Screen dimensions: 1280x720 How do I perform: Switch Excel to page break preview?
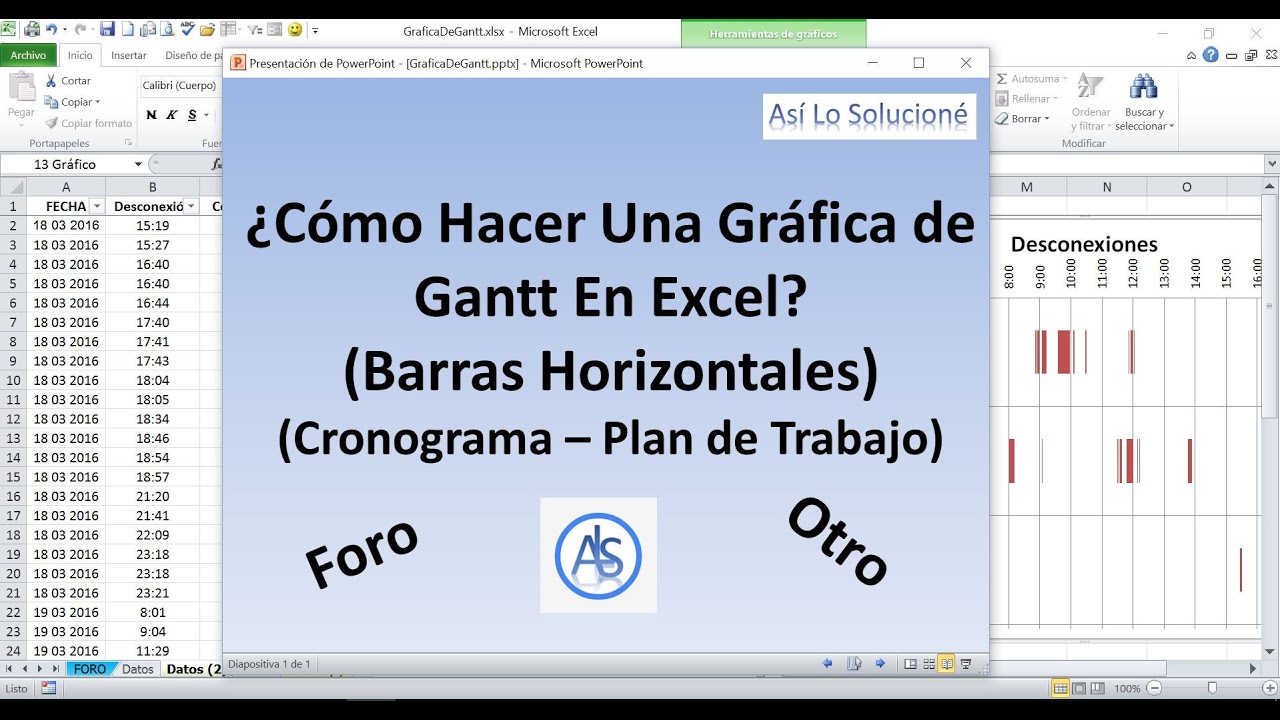pyautogui.click(x=1098, y=688)
